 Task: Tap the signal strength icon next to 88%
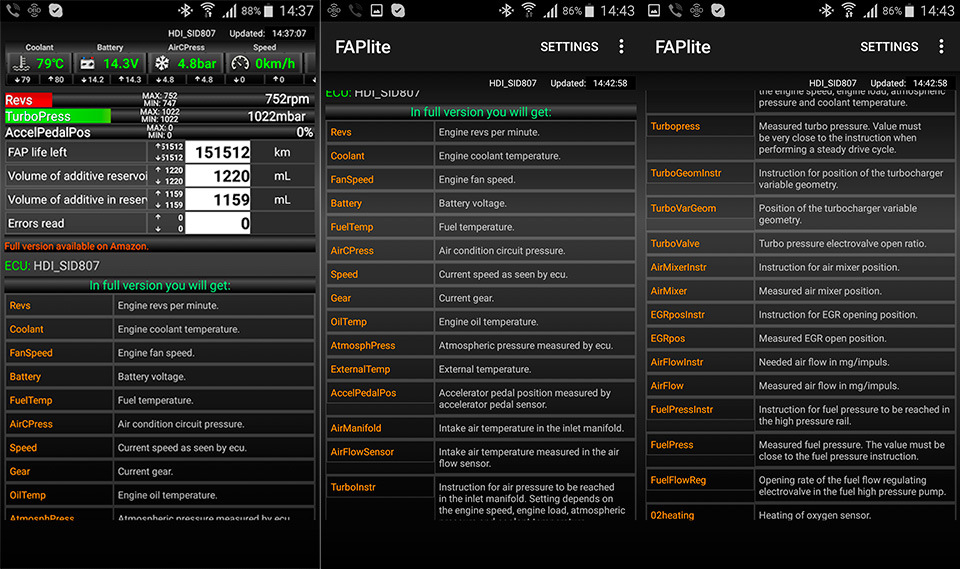[230, 10]
